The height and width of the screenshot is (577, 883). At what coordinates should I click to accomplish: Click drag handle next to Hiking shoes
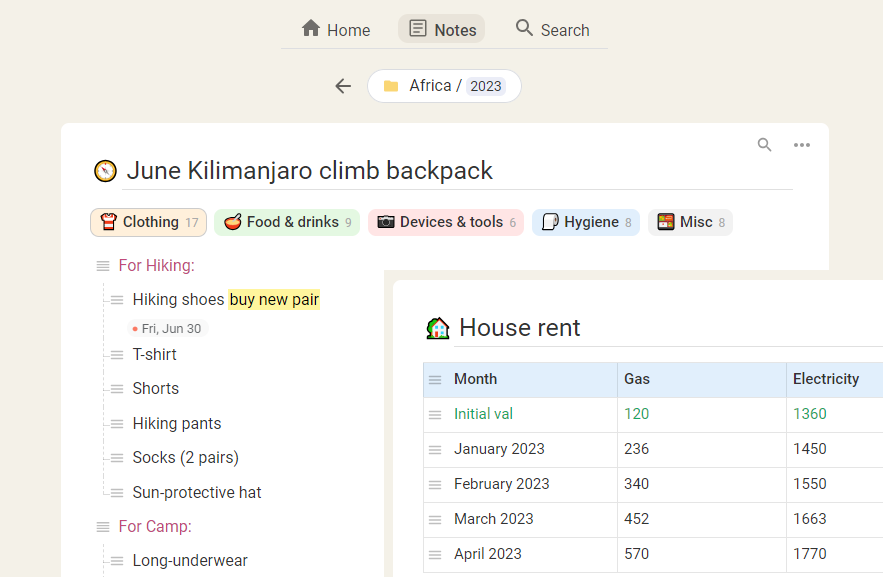pyautogui.click(x=117, y=300)
